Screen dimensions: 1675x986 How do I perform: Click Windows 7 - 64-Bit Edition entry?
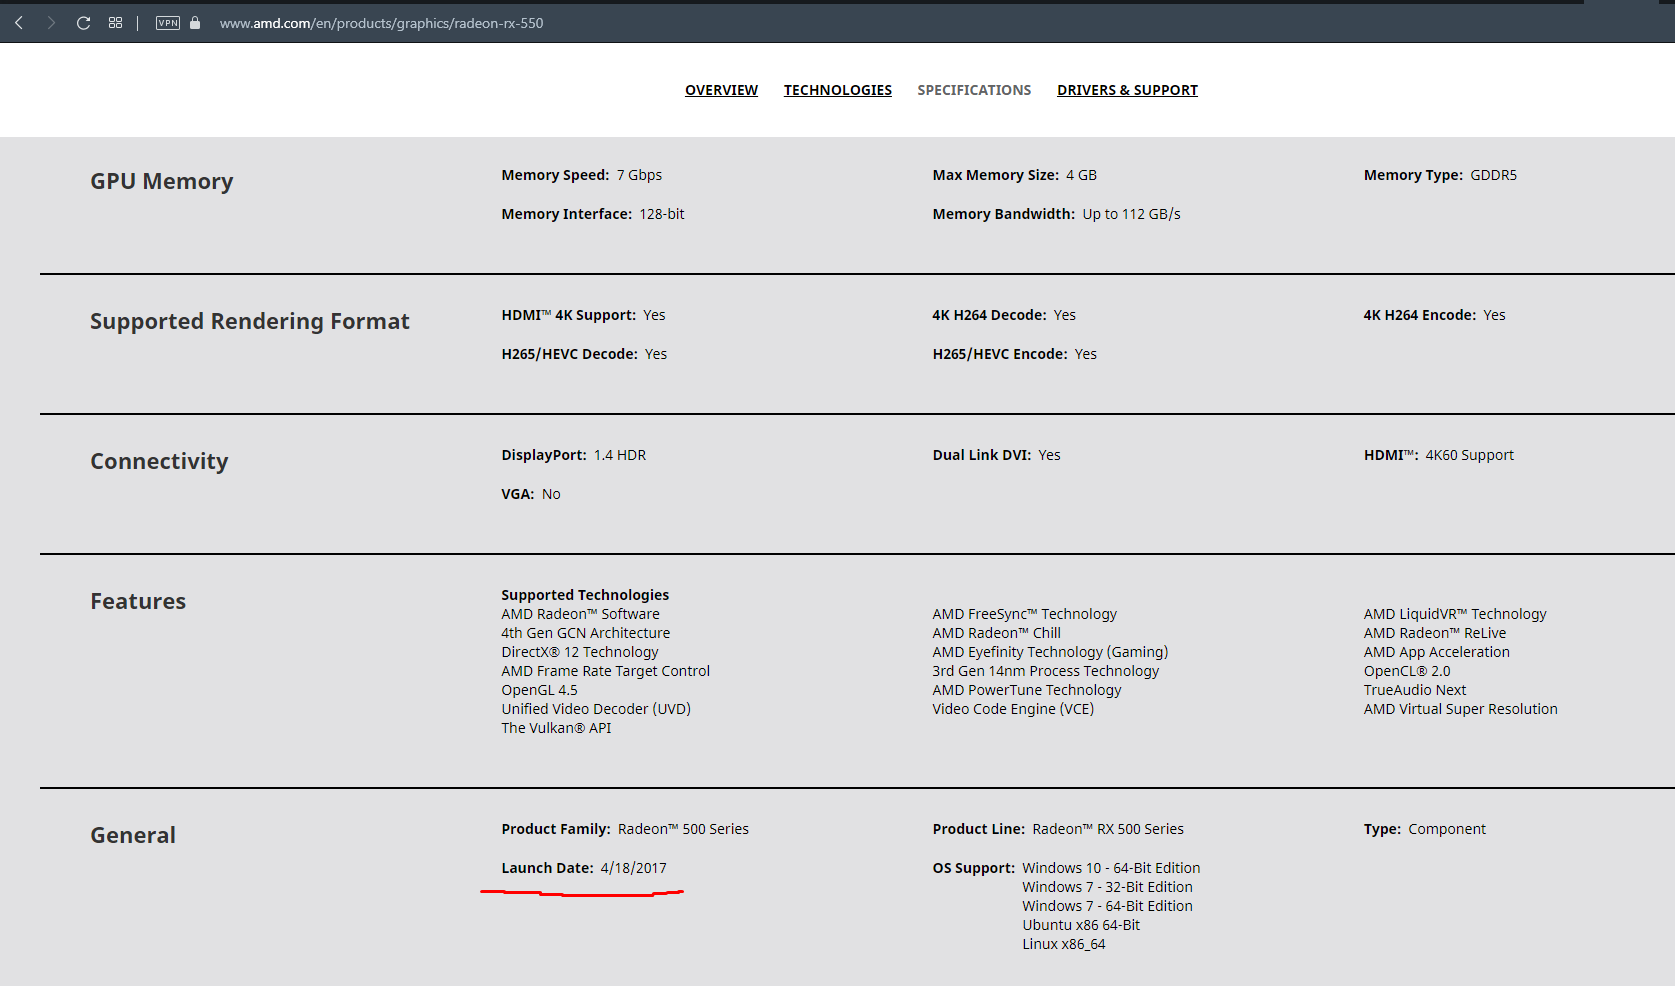(x=1107, y=906)
